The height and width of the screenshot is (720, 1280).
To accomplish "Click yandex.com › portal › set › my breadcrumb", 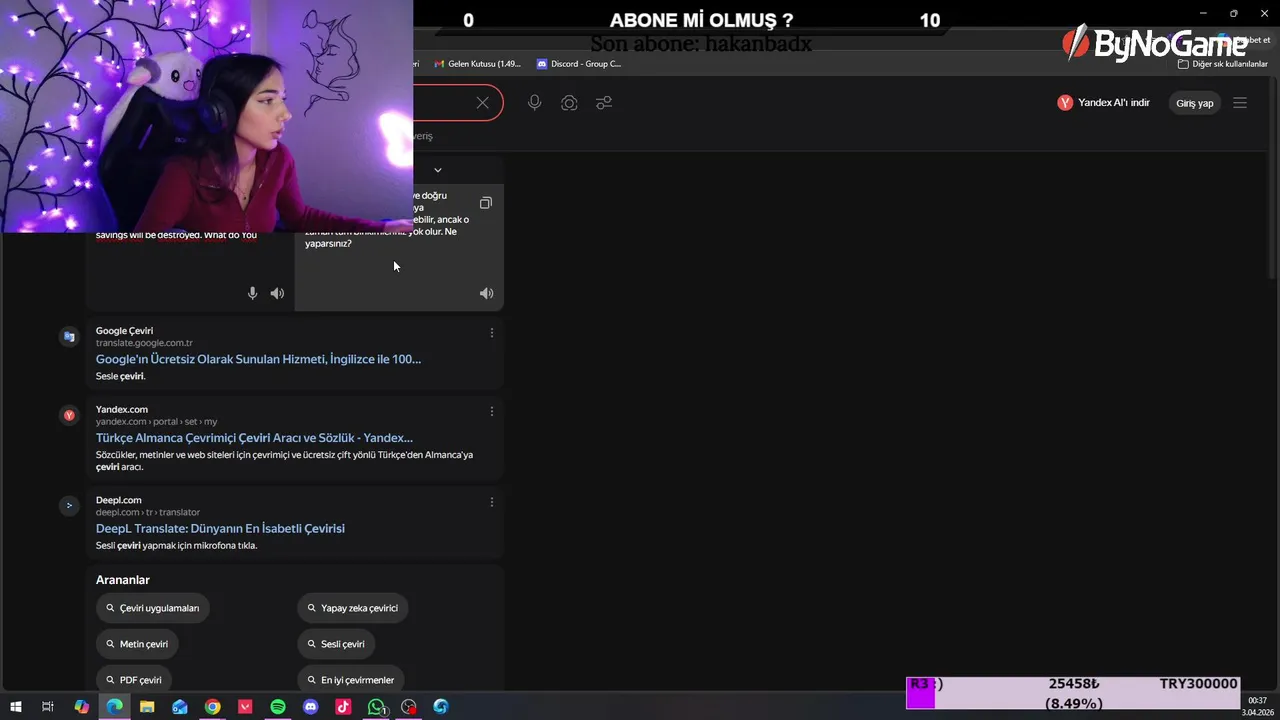I will tap(156, 421).
